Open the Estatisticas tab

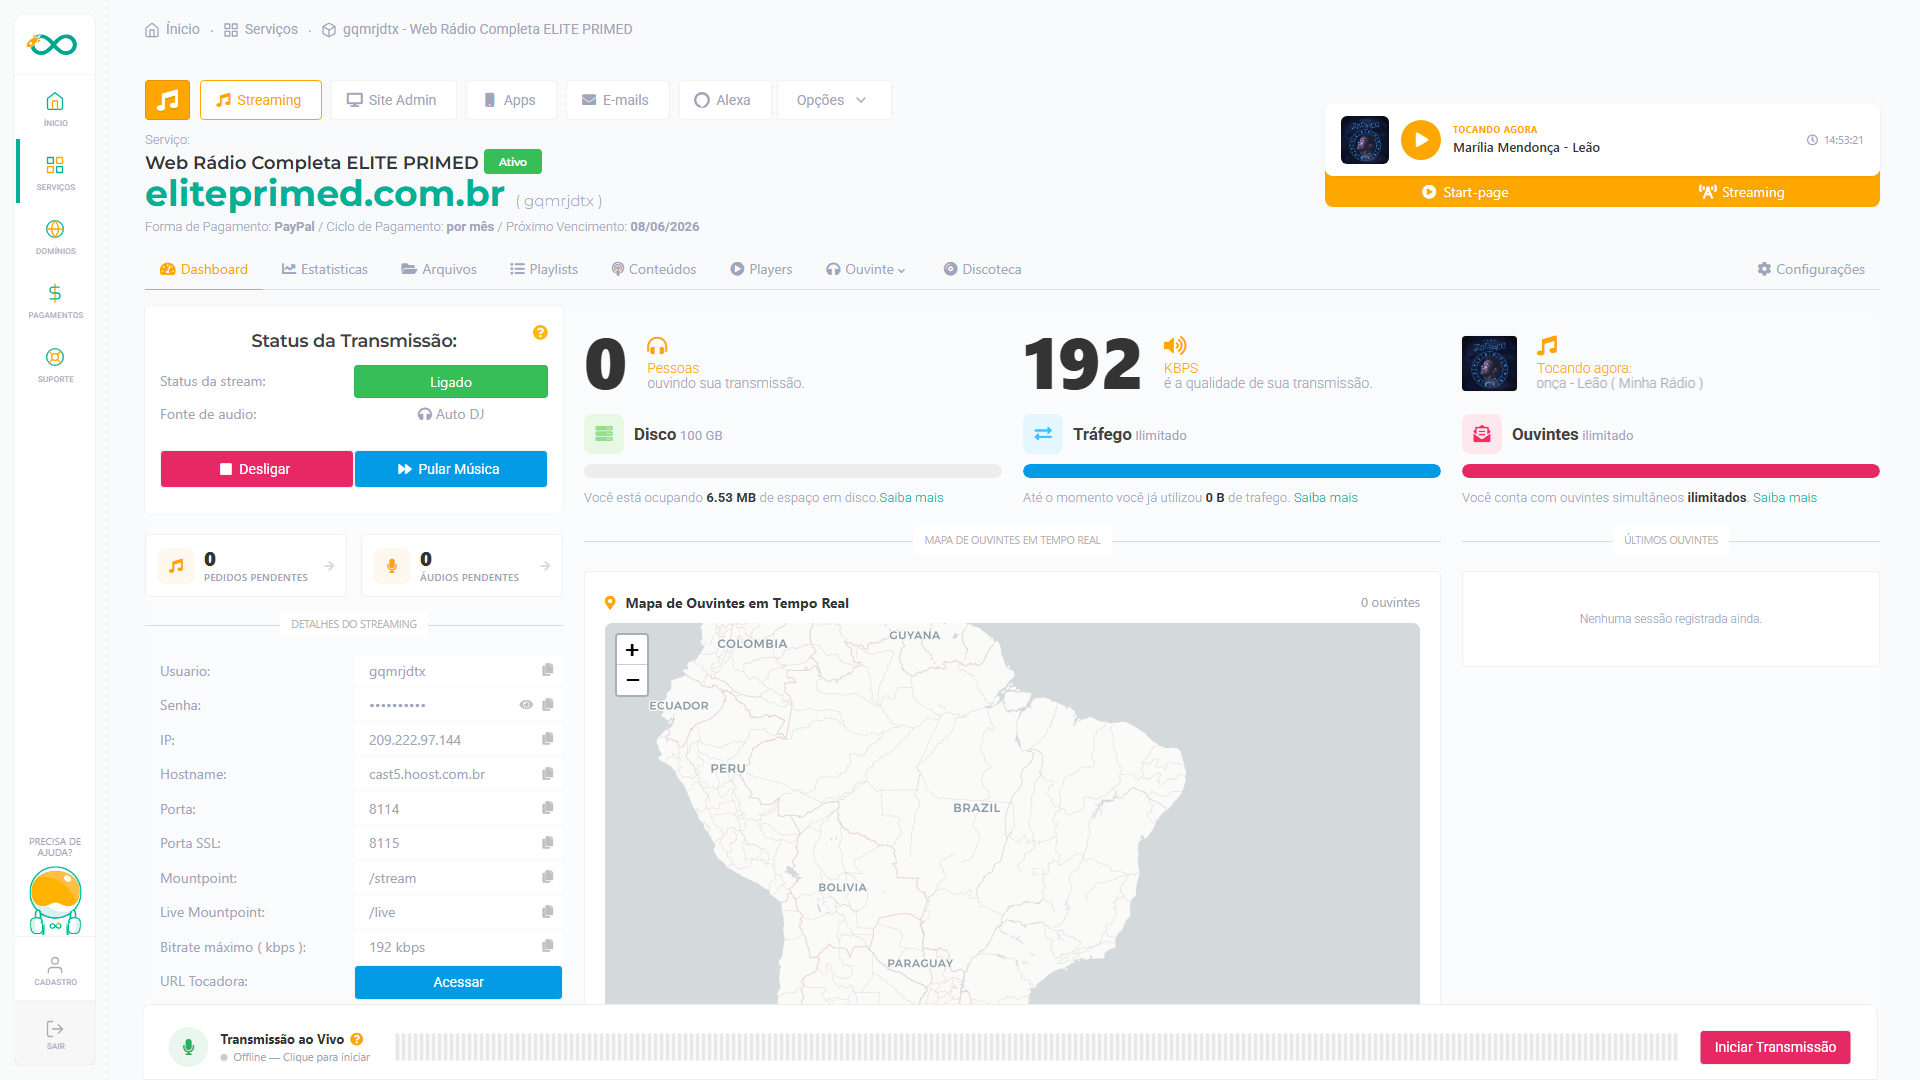point(325,269)
